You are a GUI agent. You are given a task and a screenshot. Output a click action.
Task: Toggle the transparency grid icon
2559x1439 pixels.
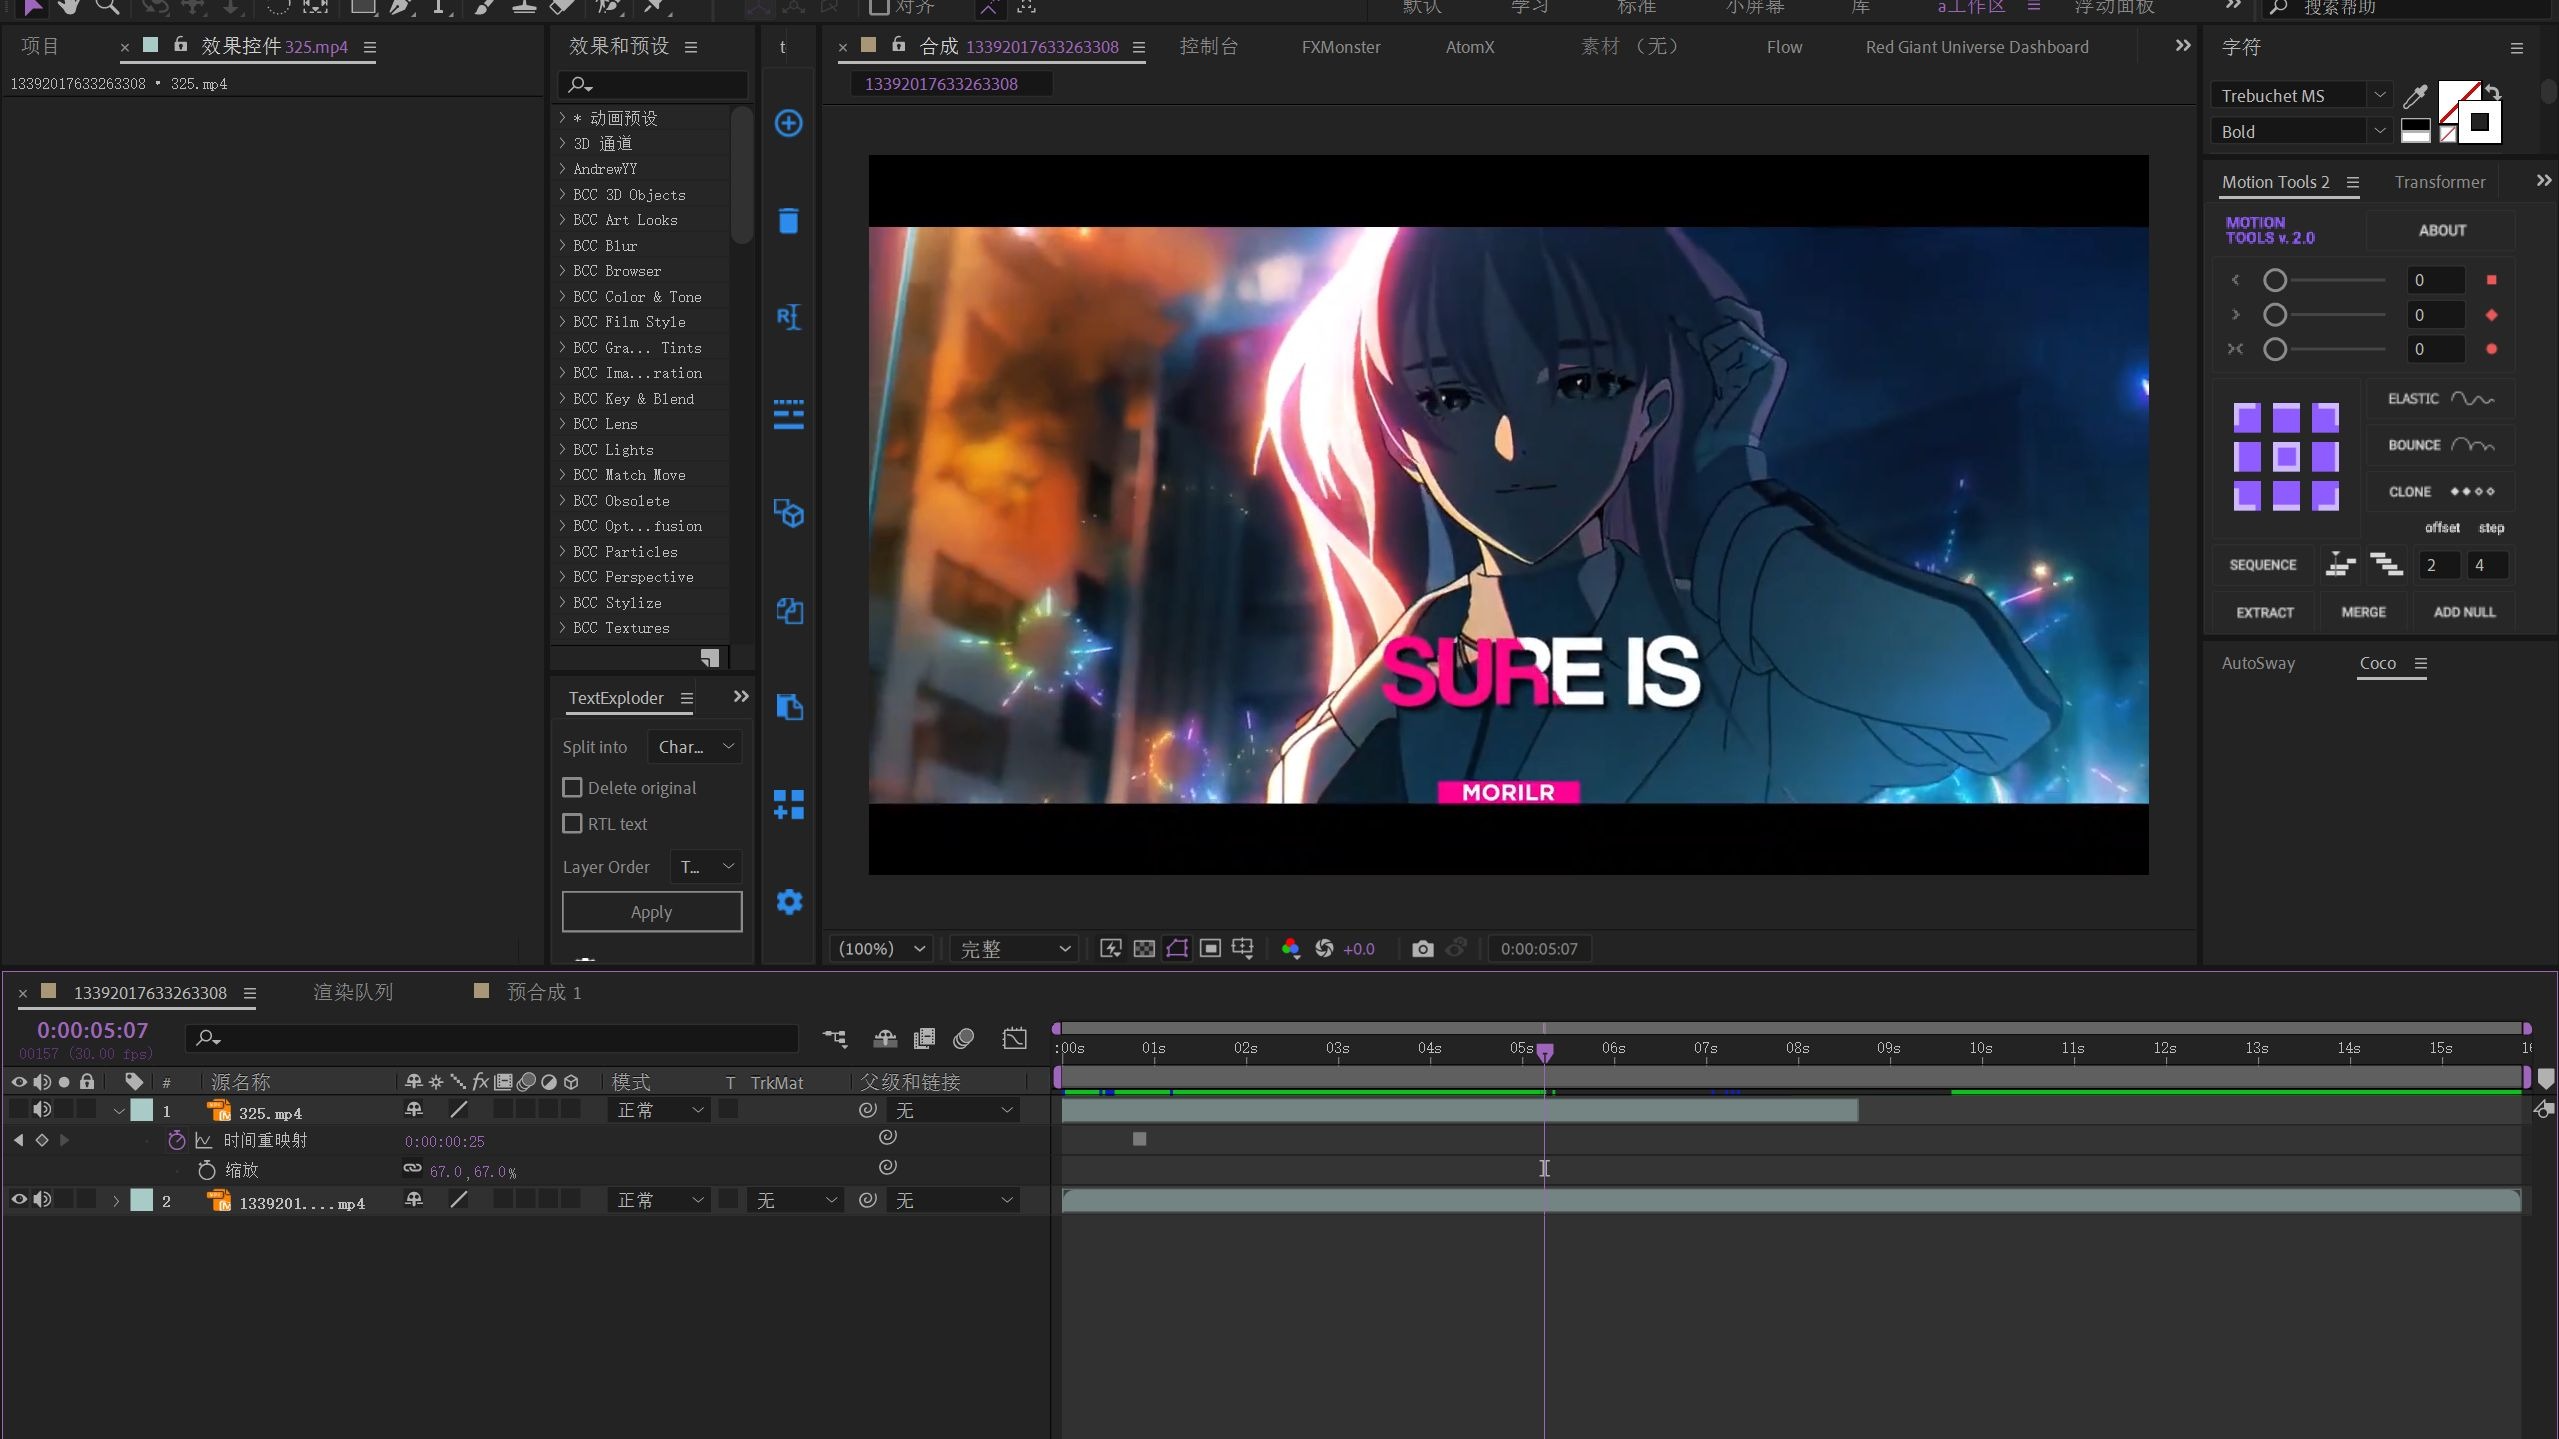click(1144, 948)
